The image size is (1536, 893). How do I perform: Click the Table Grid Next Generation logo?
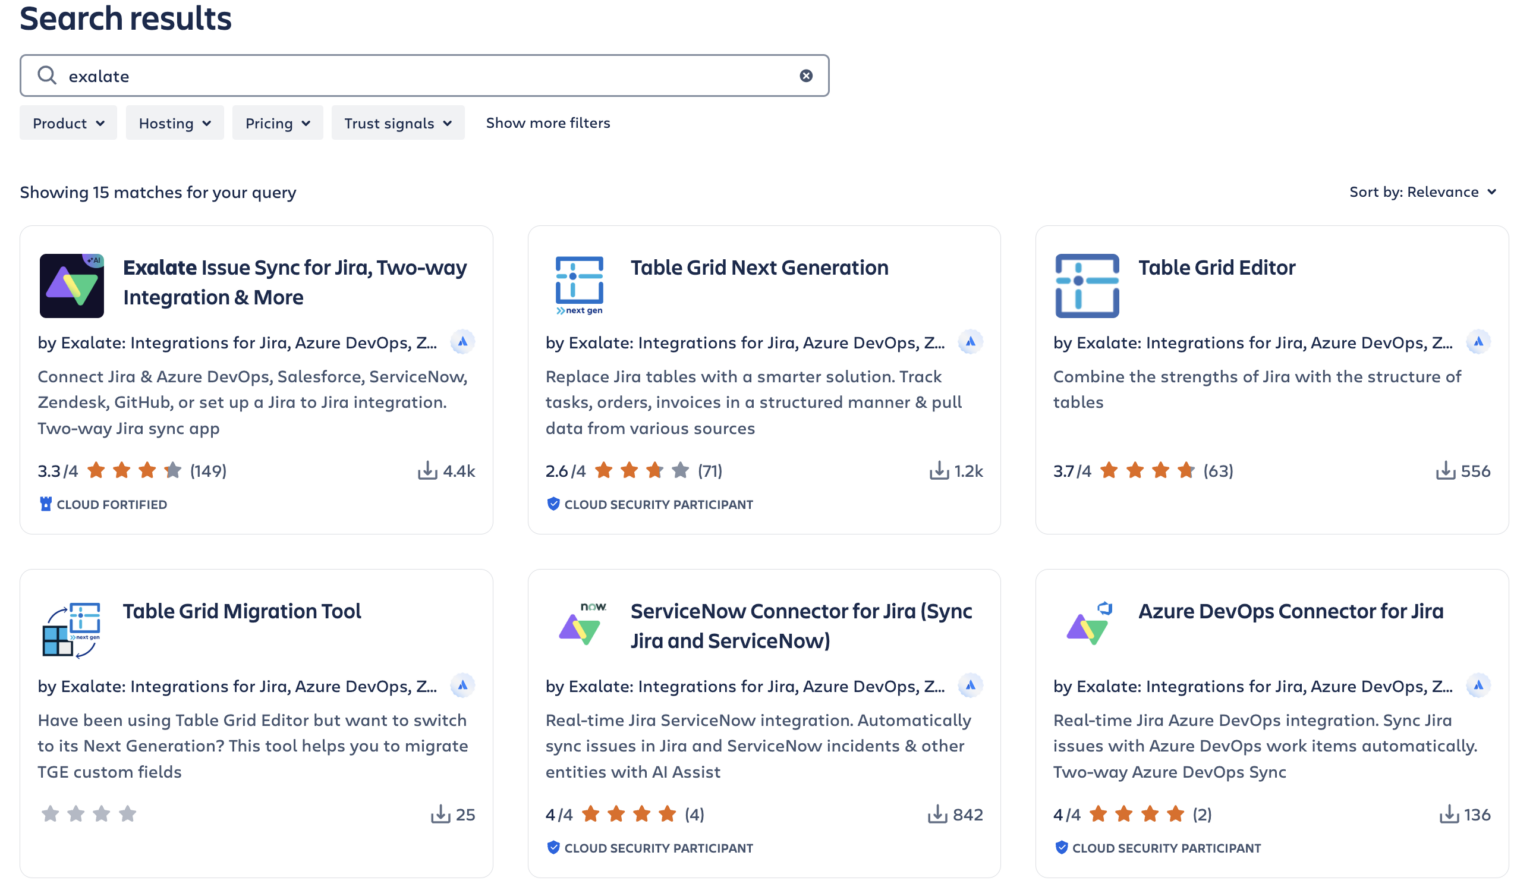(579, 285)
